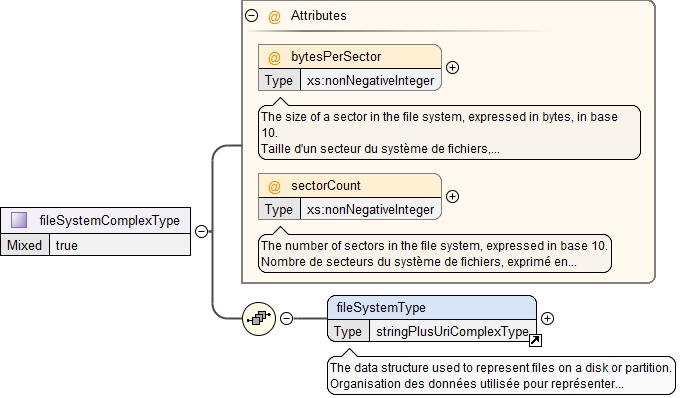The image size is (683, 398).
Task: Click the purple square fileSystemComplexType icon
Action: [19, 220]
